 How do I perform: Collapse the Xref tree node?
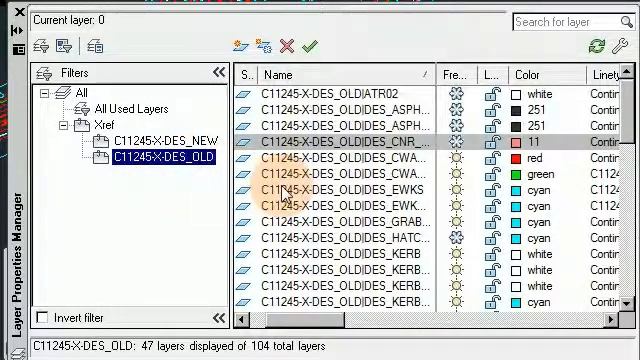[63, 125]
